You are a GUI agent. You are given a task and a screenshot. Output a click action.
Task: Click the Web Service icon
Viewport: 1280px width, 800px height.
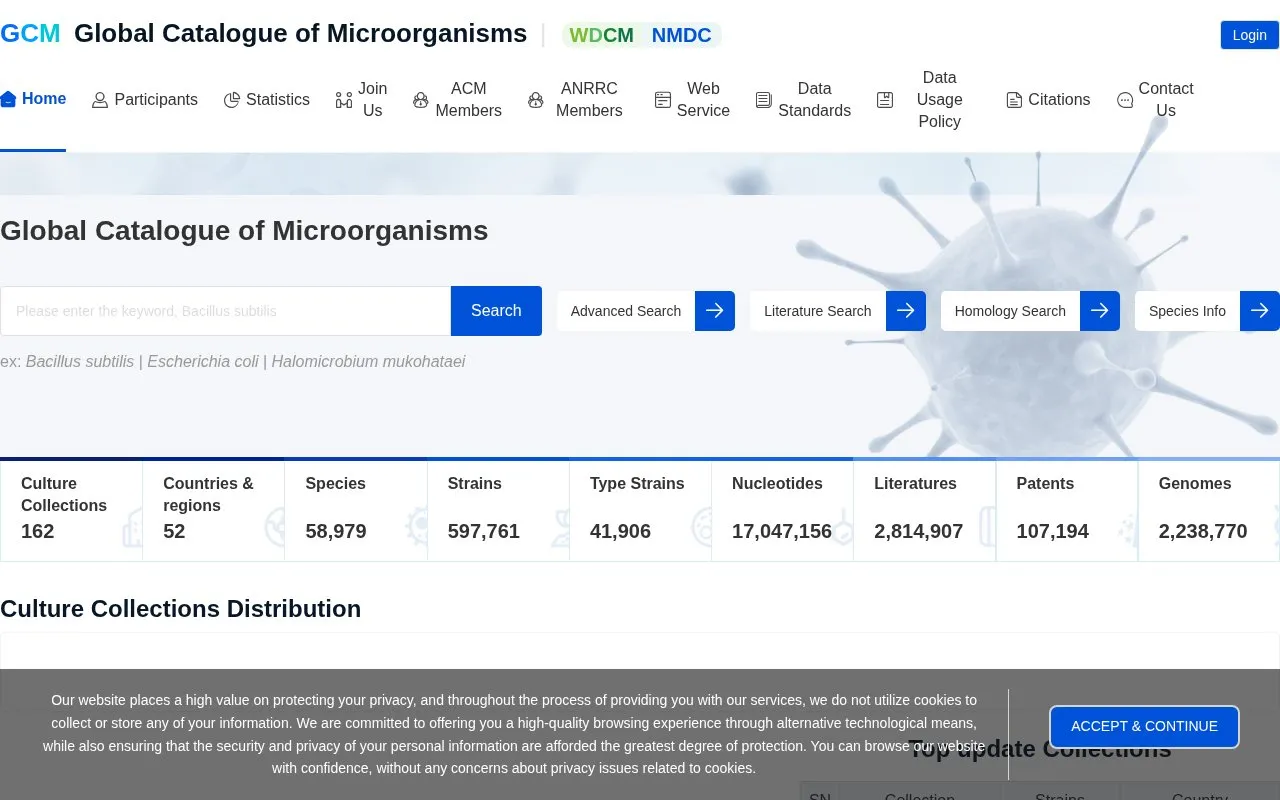[x=663, y=100]
